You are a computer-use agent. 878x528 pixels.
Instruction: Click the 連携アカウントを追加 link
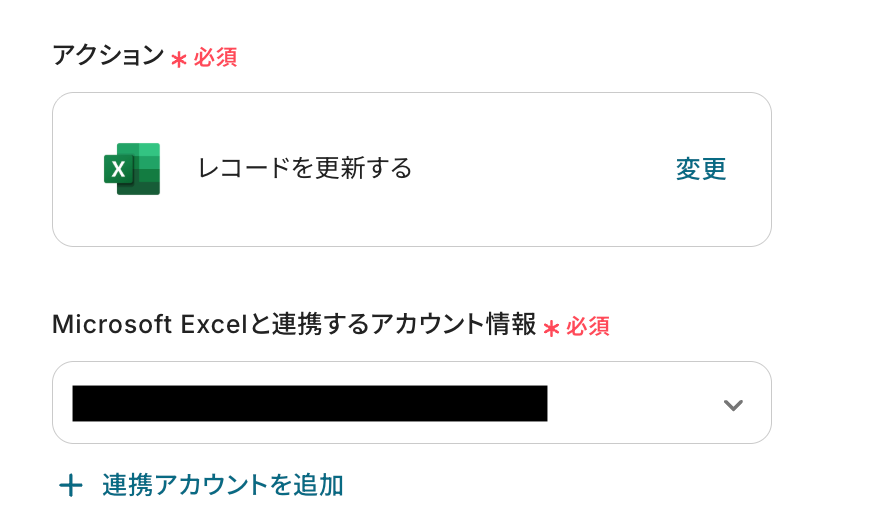click(222, 486)
